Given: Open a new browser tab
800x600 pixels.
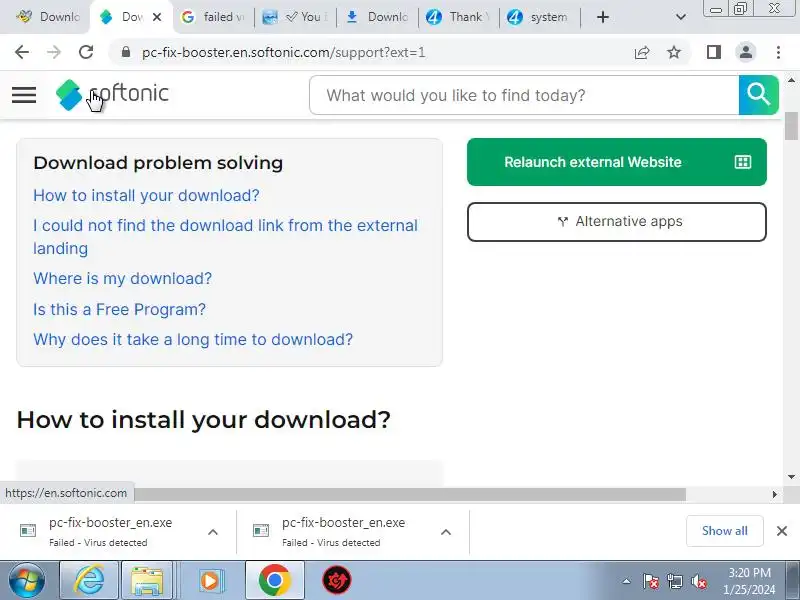Looking at the screenshot, I should pos(603,17).
